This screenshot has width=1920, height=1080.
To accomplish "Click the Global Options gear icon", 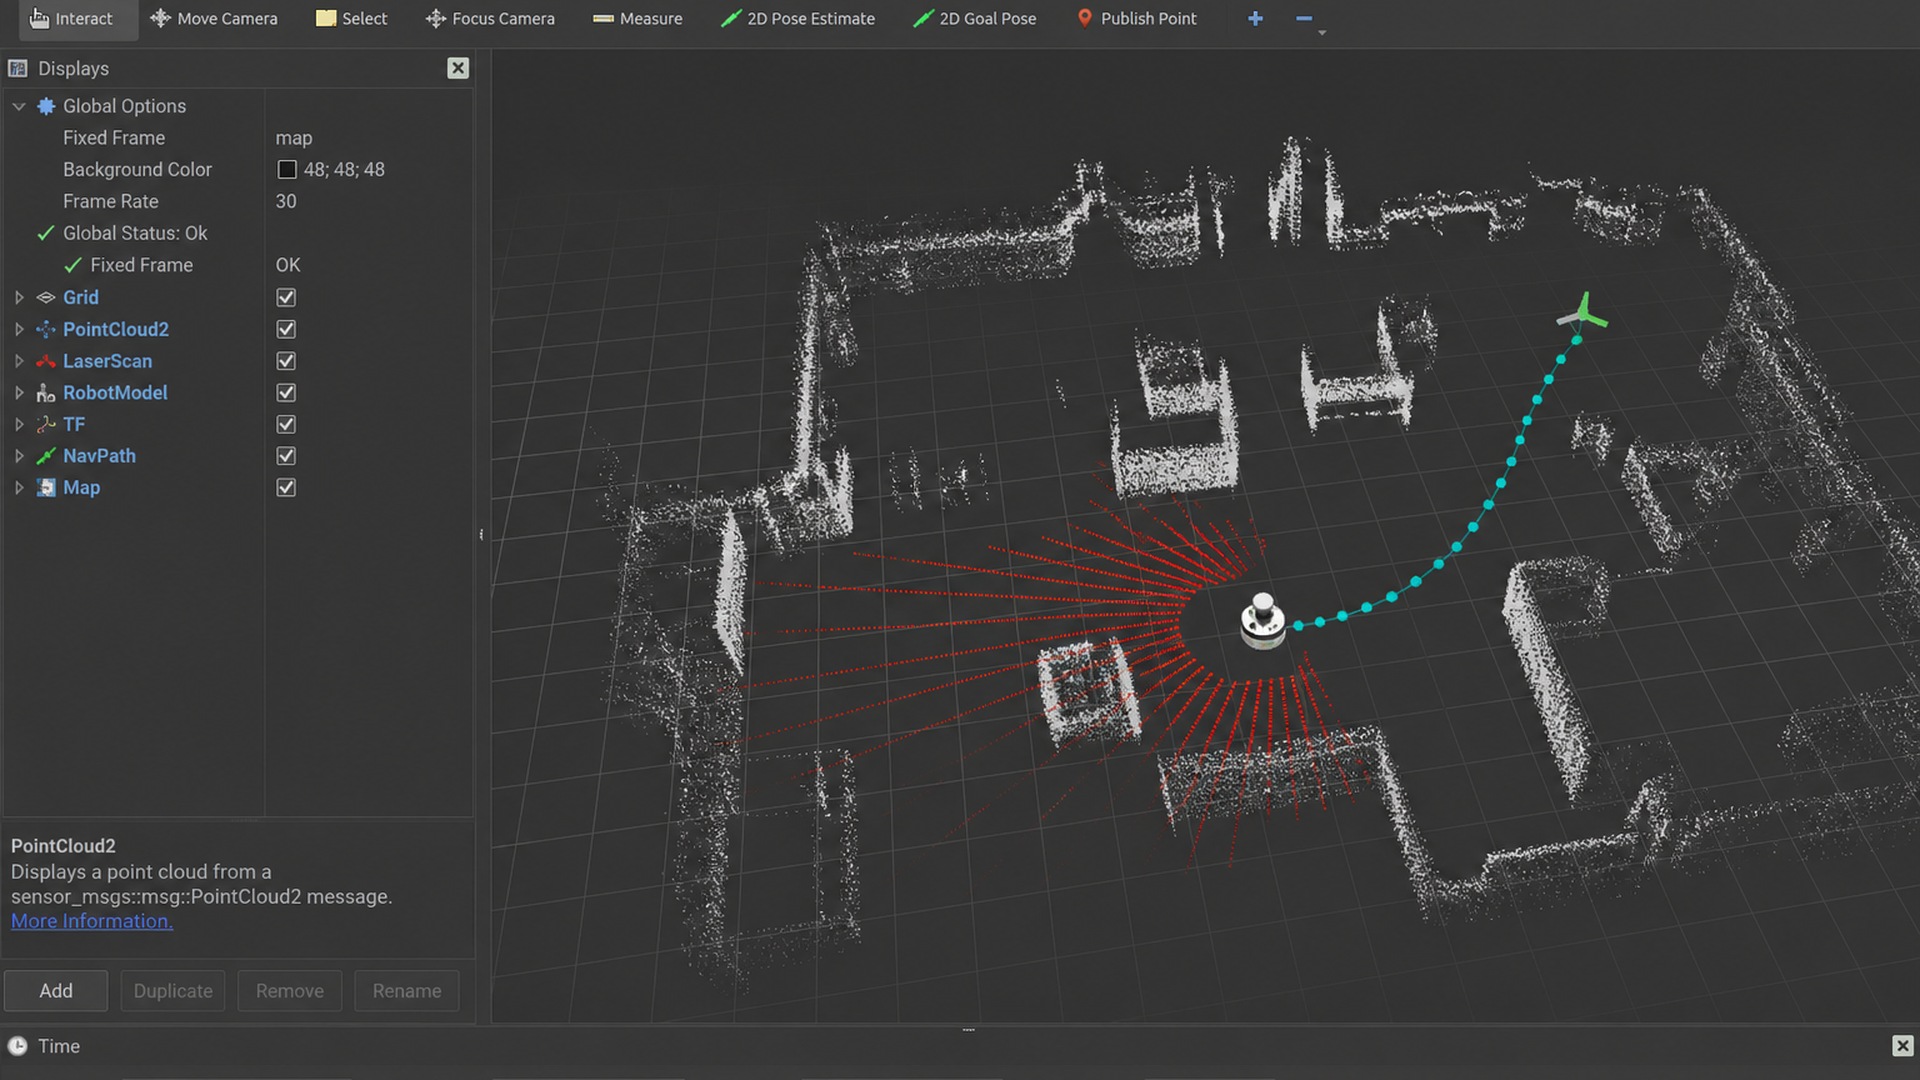I will (x=46, y=106).
